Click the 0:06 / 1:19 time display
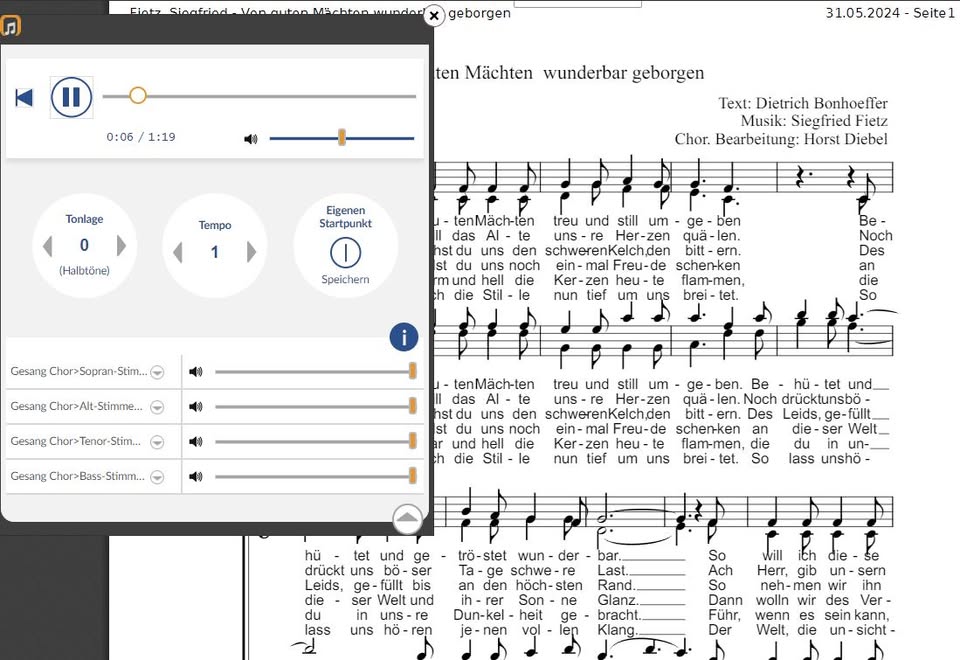This screenshot has width=960, height=660. [x=141, y=137]
